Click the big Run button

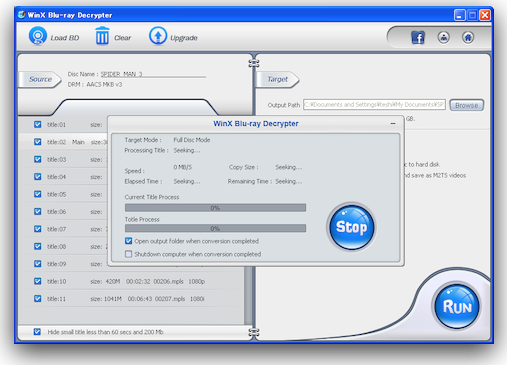tap(457, 306)
